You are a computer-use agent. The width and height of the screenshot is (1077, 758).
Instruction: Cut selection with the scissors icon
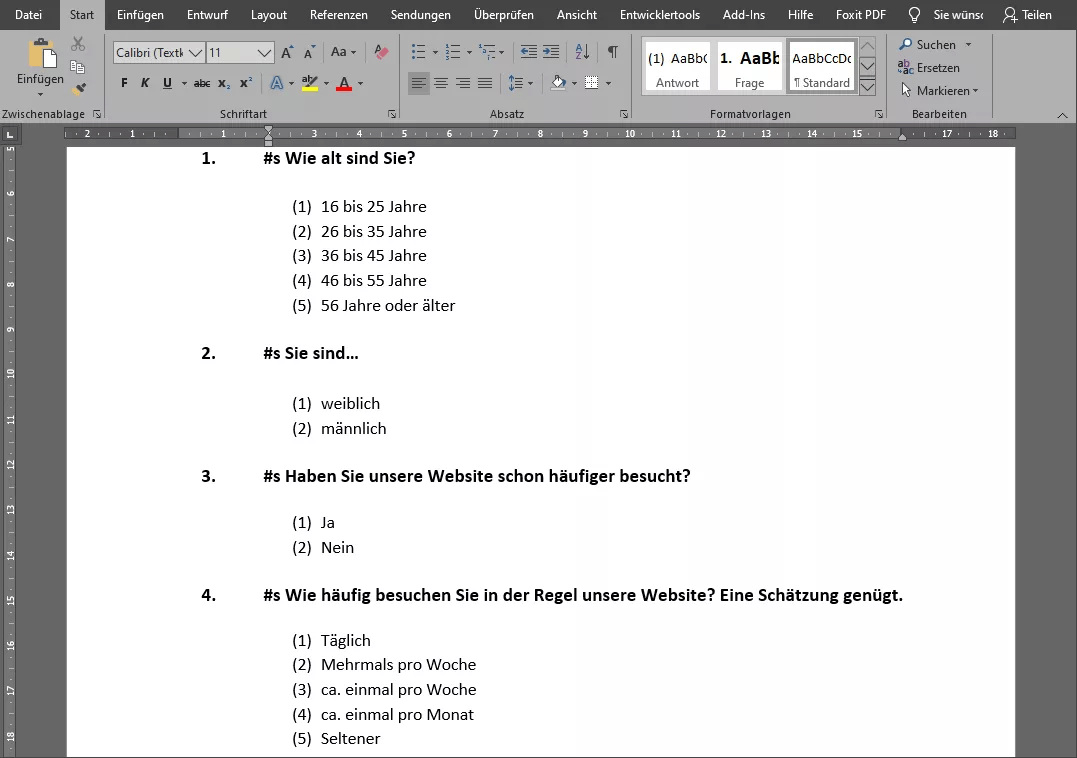click(78, 44)
